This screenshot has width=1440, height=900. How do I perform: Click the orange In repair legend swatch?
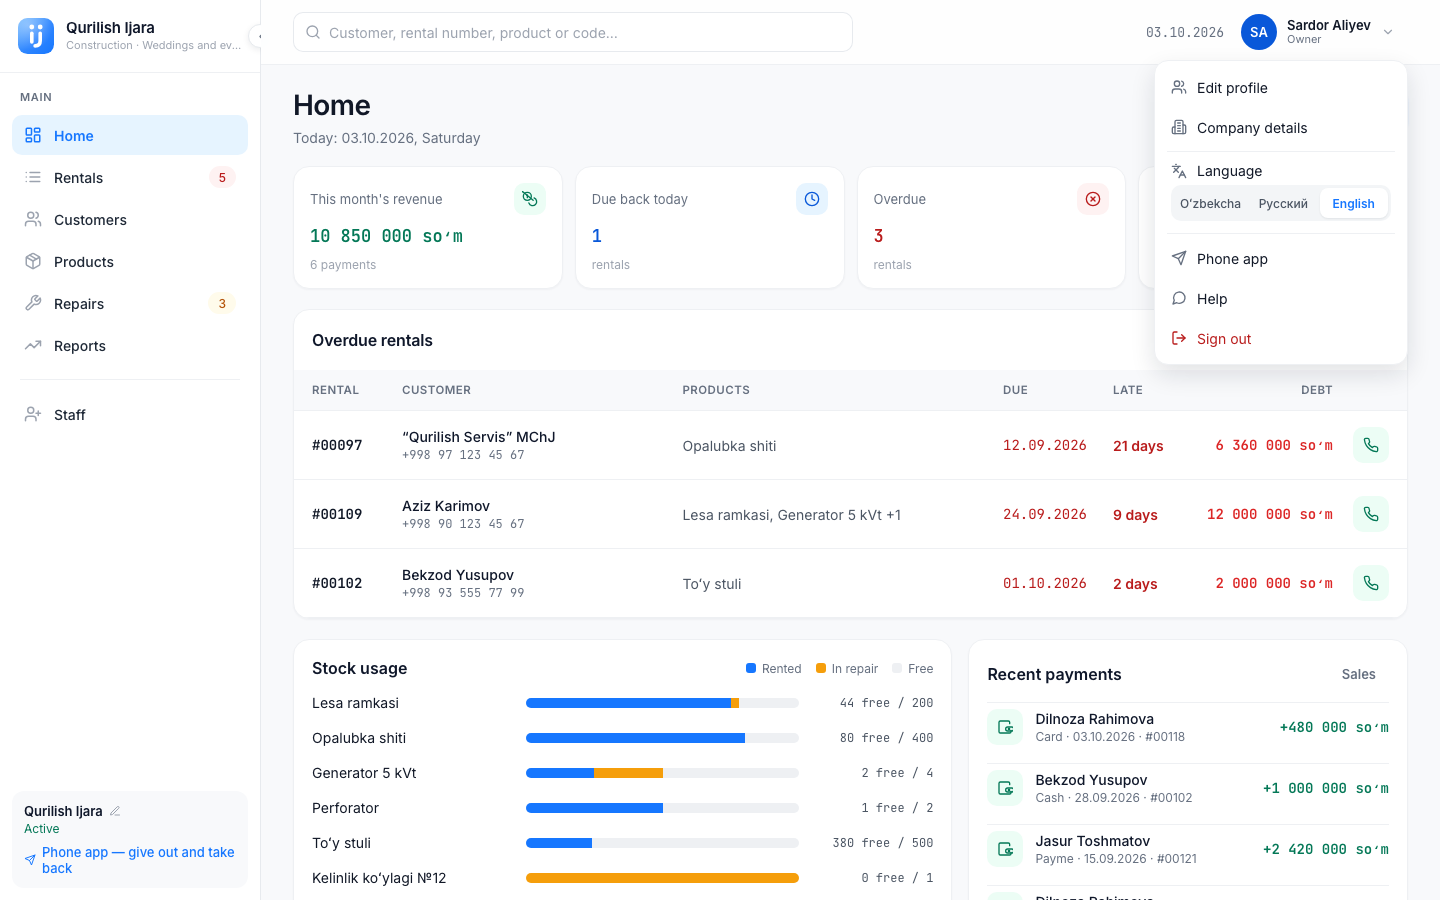point(821,668)
